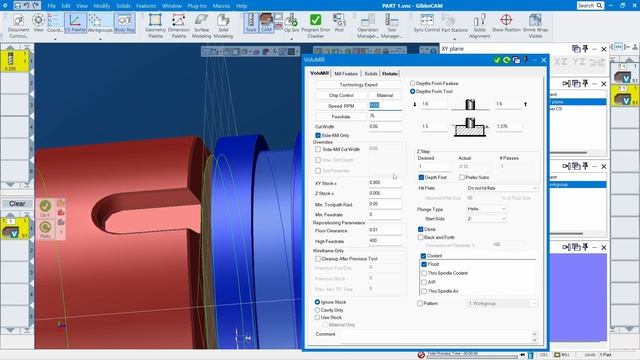Click the View ribbon icon
This screenshot has height=360, width=640.
38,23
